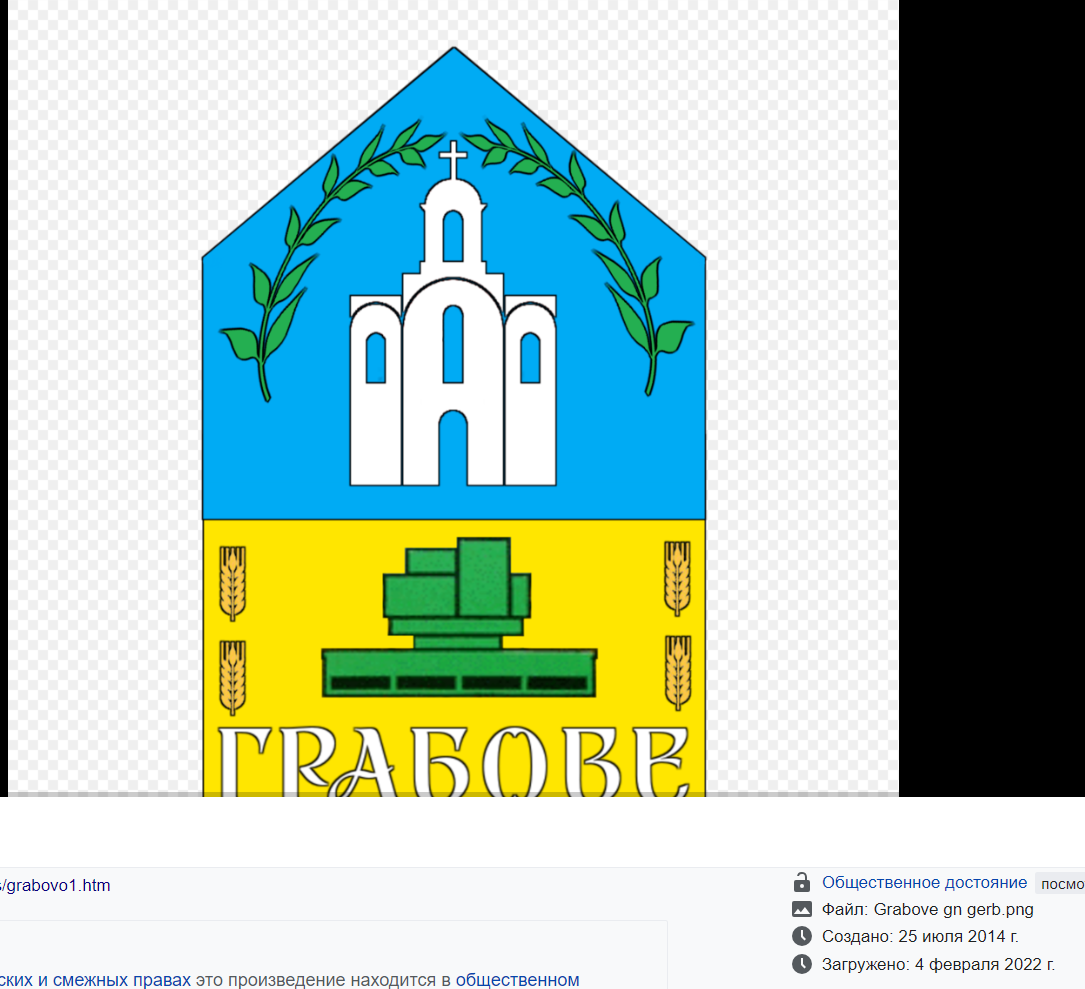Image resolution: width=1085 pixels, height=989 pixels.
Task: Click the text Загружено: 4 февраля 2022 г.
Action: click(x=938, y=964)
